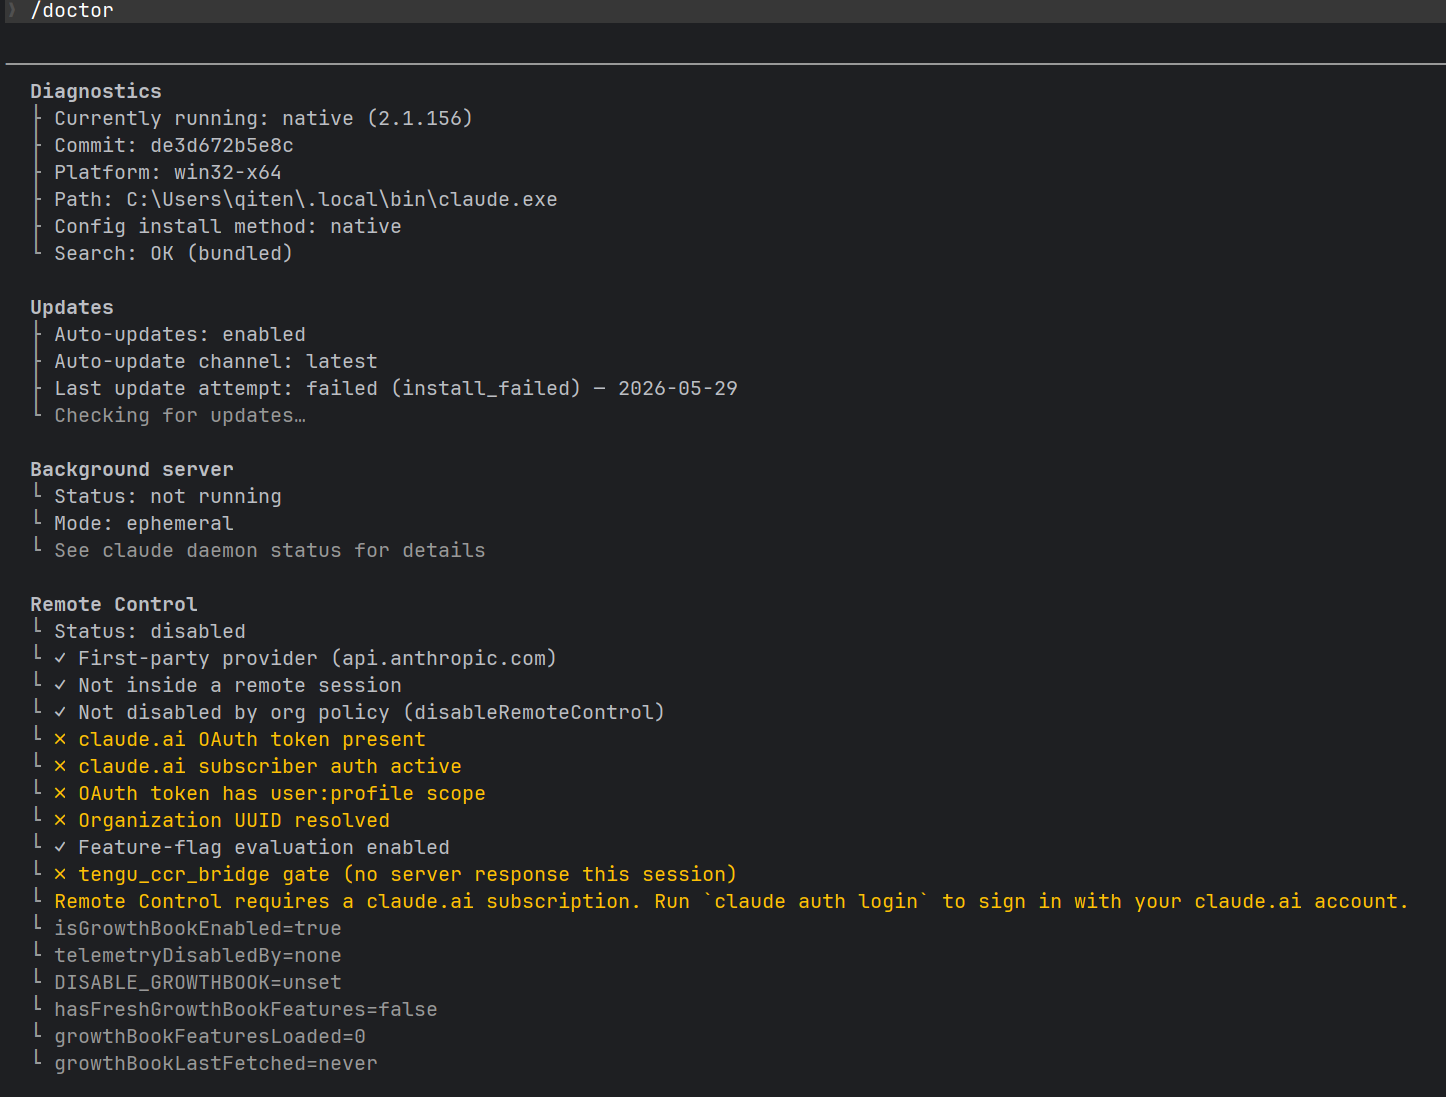Click check mark beside 'Not inside a remote session'

click(60, 685)
